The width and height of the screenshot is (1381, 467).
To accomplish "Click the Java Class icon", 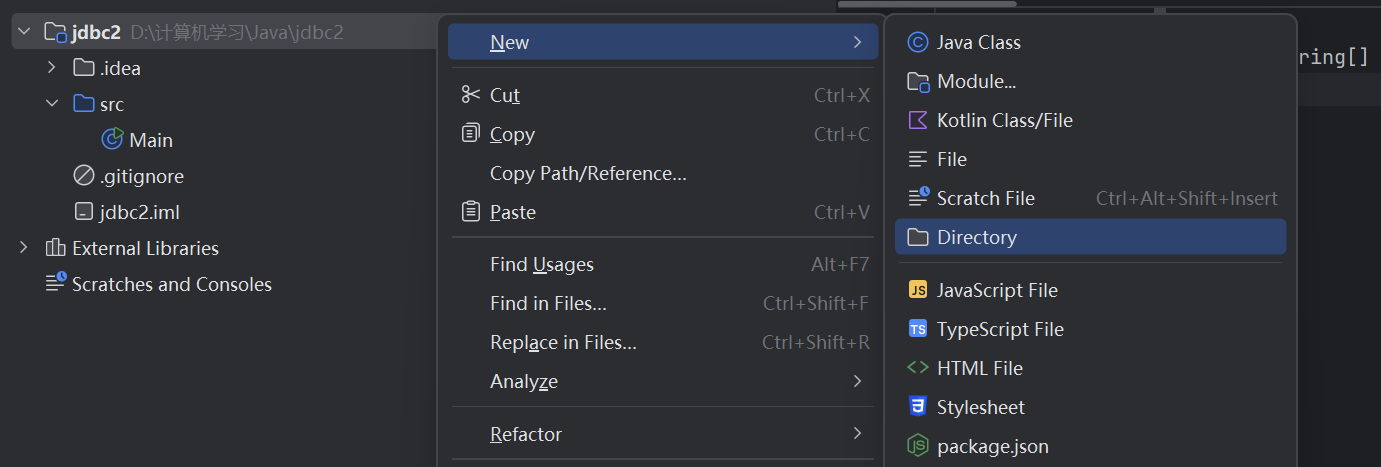I will (x=917, y=42).
